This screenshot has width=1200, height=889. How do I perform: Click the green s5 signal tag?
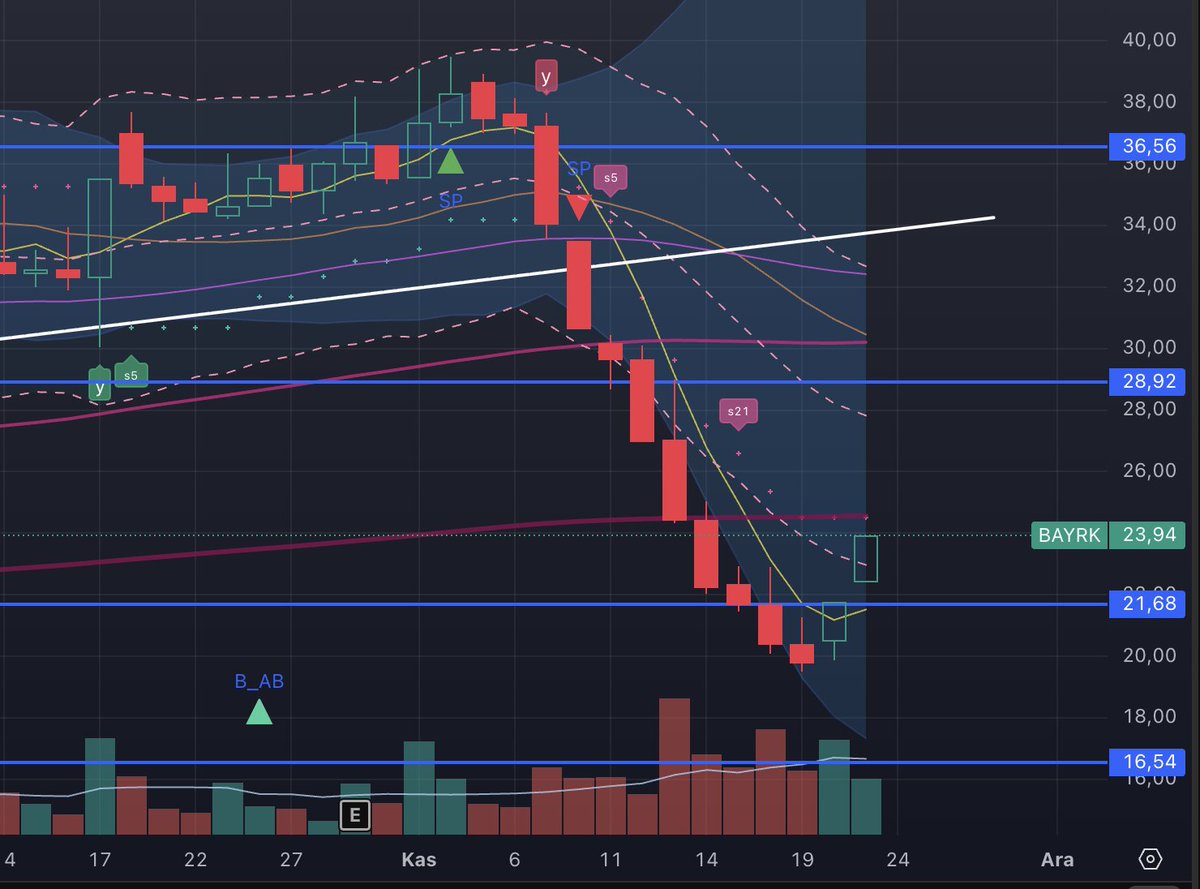tap(131, 374)
